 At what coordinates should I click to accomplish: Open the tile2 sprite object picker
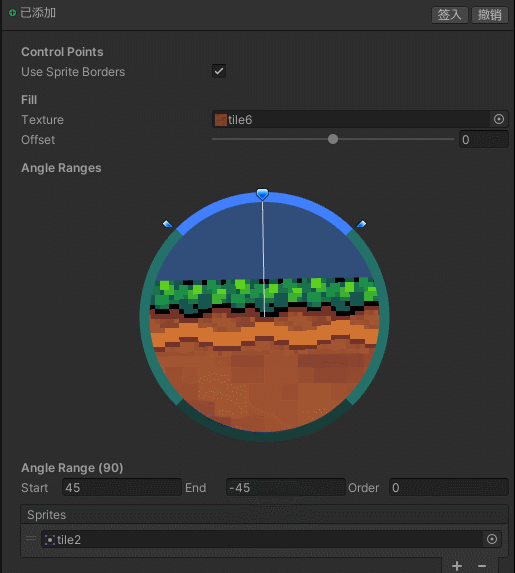(x=492, y=539)
